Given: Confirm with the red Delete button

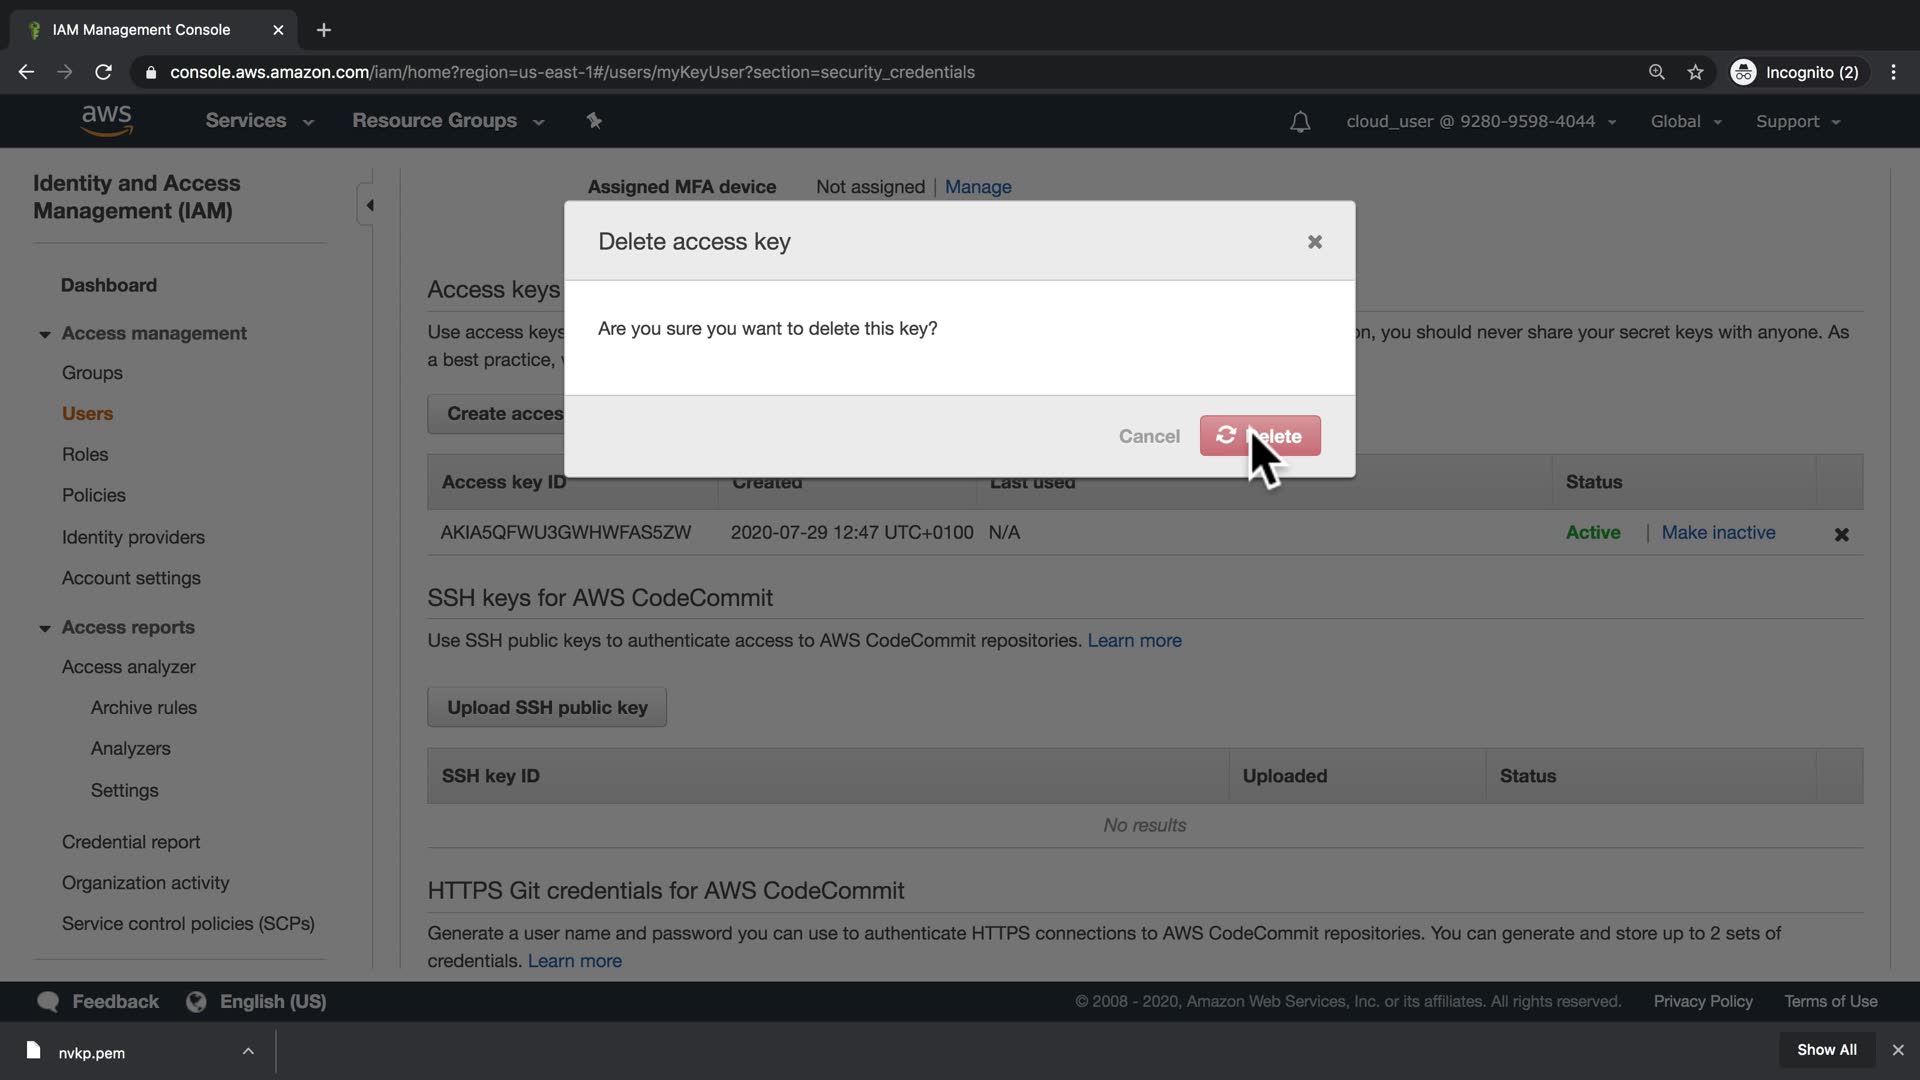Looking at the screenshot, I should 1259,436.
